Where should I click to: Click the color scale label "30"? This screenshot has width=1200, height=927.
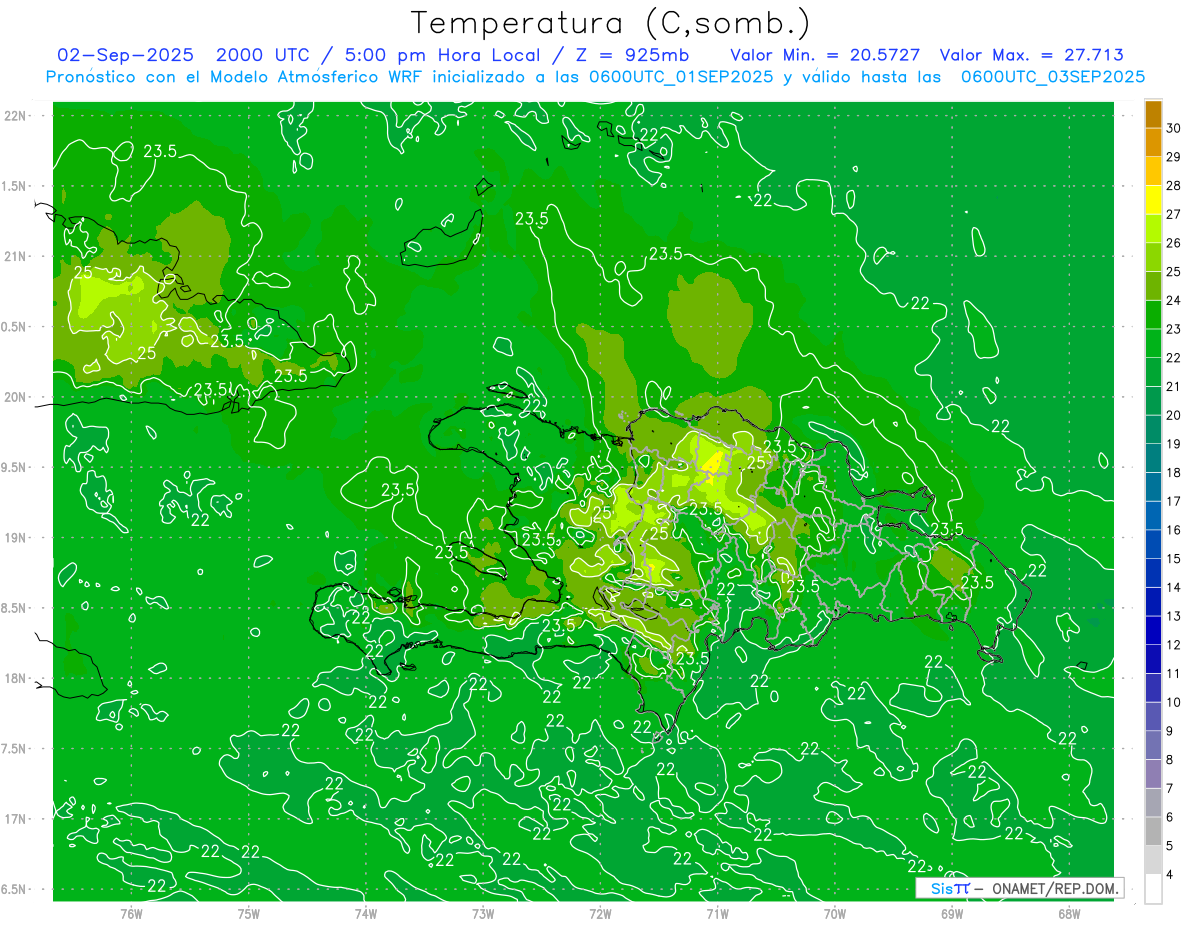pos(1174,128)
